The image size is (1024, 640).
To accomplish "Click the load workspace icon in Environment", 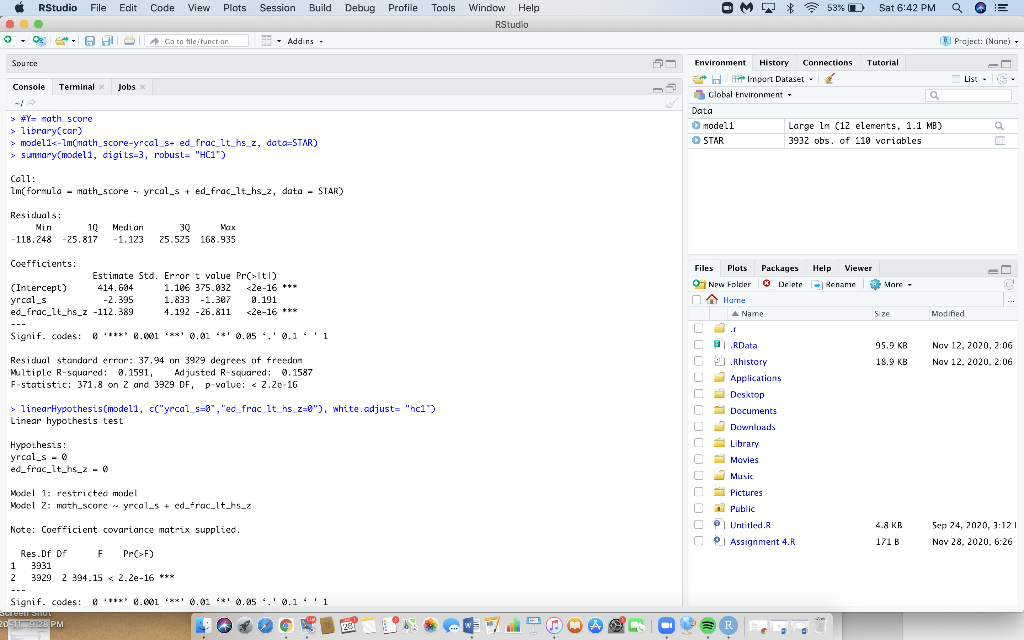I will [x=700, y=79].
